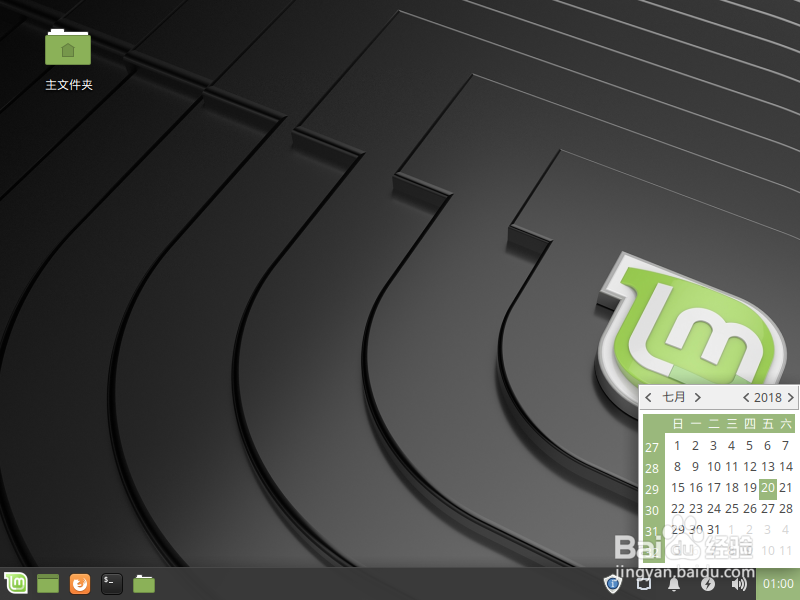This screenshot has width=800, height=600.
Task: Advance the calendar to year 2019
Action: (790, 397)
